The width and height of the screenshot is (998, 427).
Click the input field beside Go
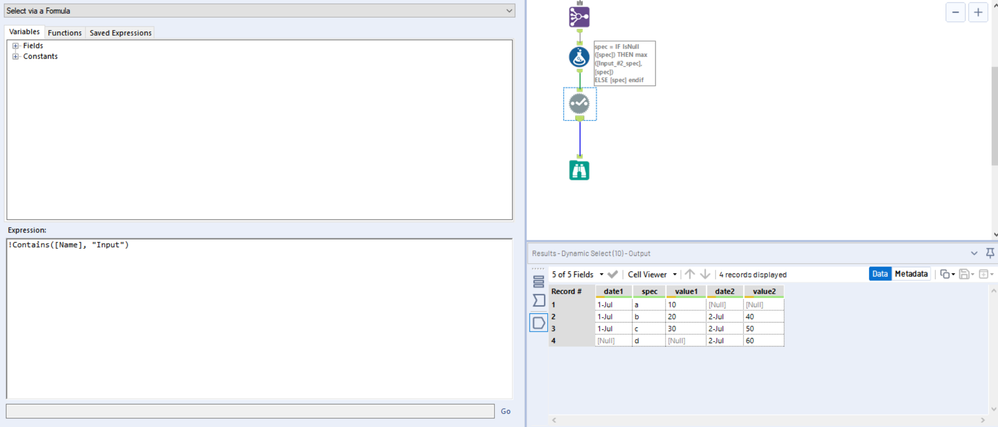(250, 410)
